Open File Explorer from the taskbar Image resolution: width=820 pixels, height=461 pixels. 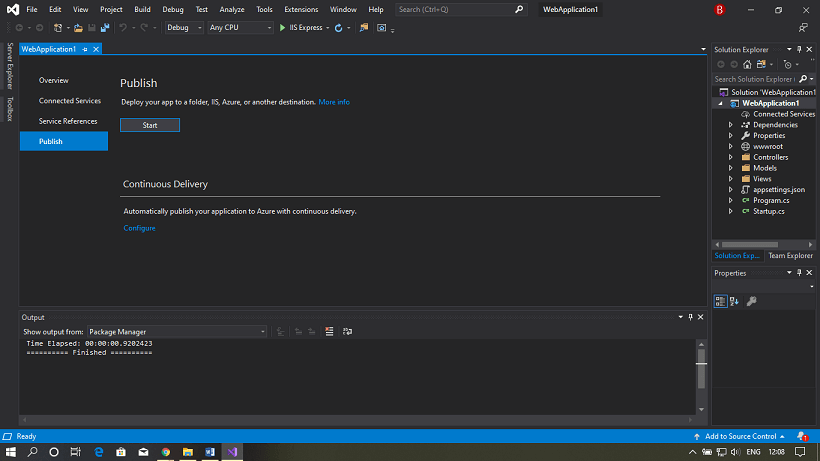(x=188, y=452)
